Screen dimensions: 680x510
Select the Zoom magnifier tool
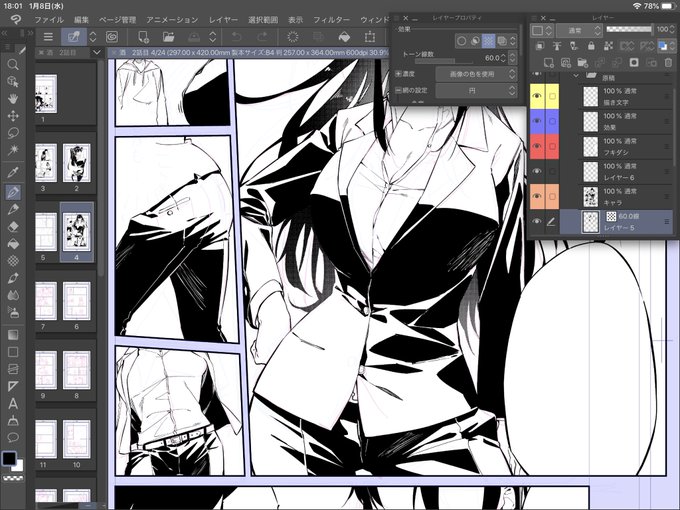click(13, 65)
